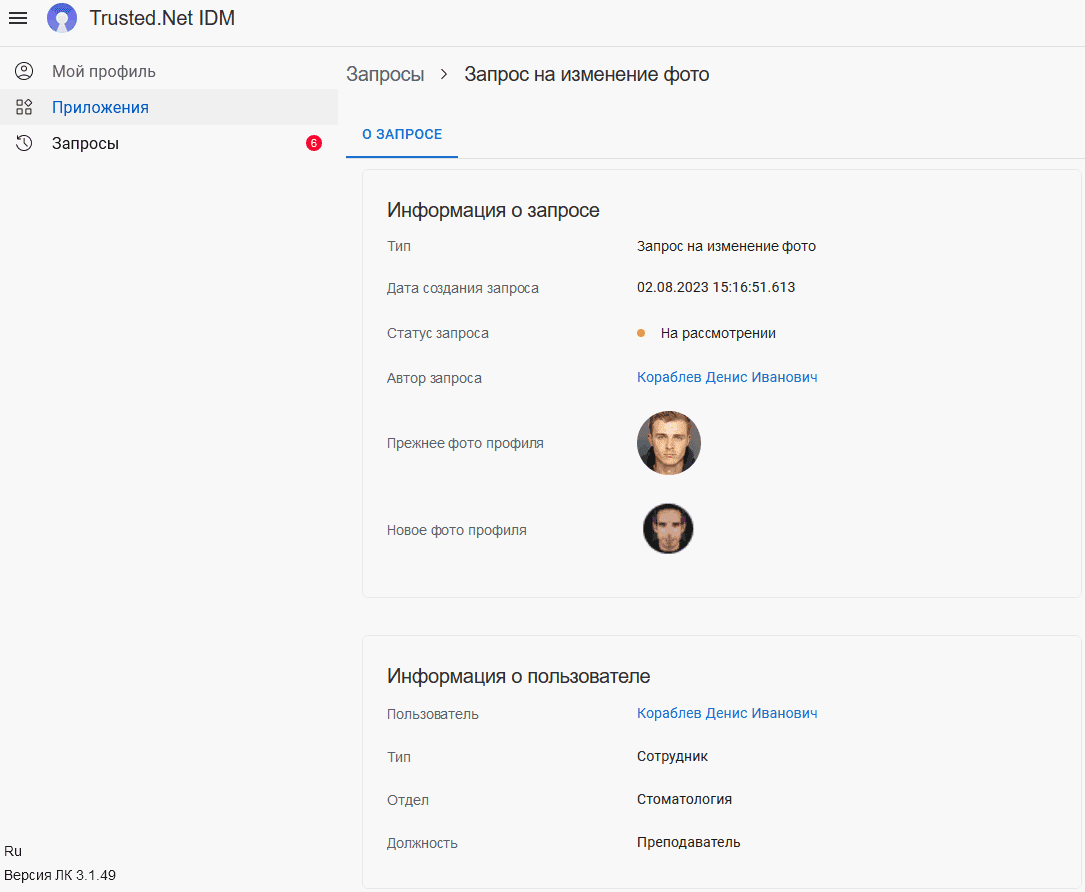The height and width of the screenshot is (892, 1085).
Task: Click the status text На рассмотрении
Action: pos(718,334)
